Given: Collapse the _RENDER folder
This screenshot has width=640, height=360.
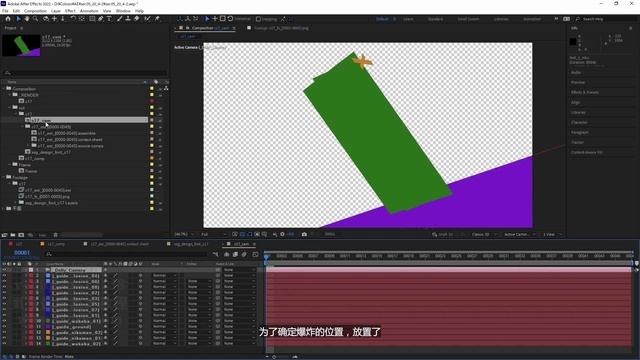Looking at the screenshot, I should click(10, 95).
